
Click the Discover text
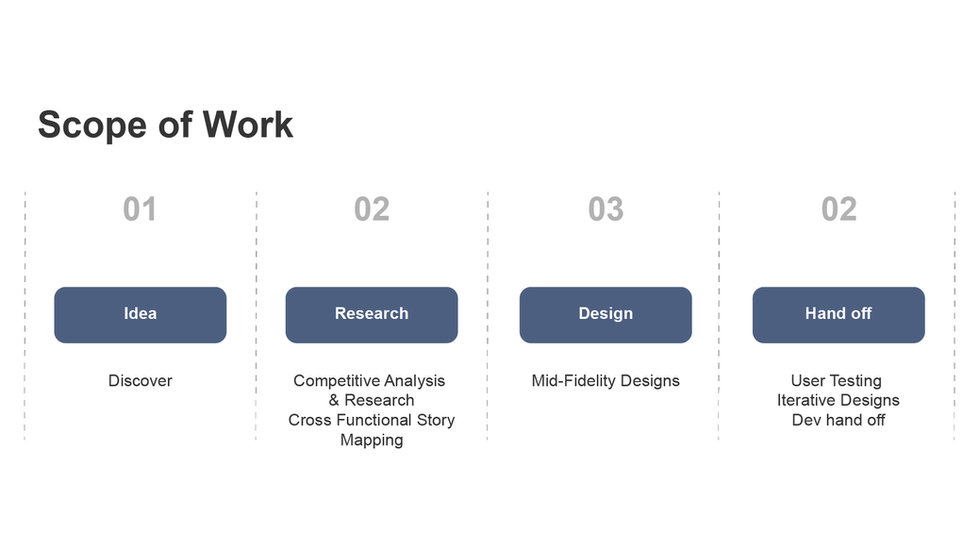click(140, 381)
